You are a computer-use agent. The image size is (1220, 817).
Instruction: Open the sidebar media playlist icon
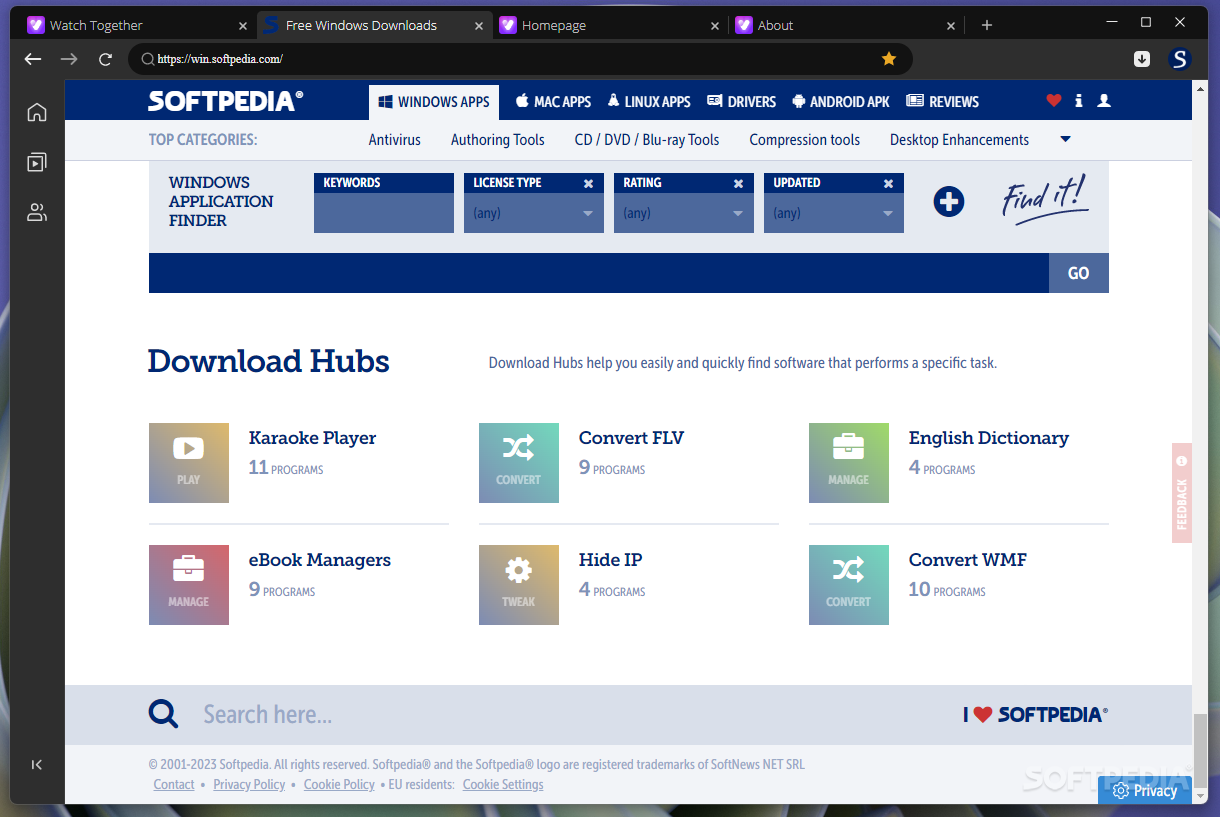(37, 162)
